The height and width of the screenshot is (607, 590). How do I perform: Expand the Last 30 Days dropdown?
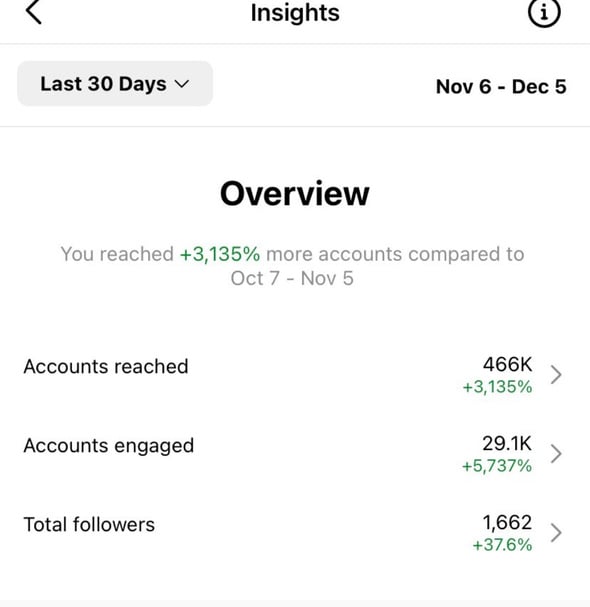(115, 84)
